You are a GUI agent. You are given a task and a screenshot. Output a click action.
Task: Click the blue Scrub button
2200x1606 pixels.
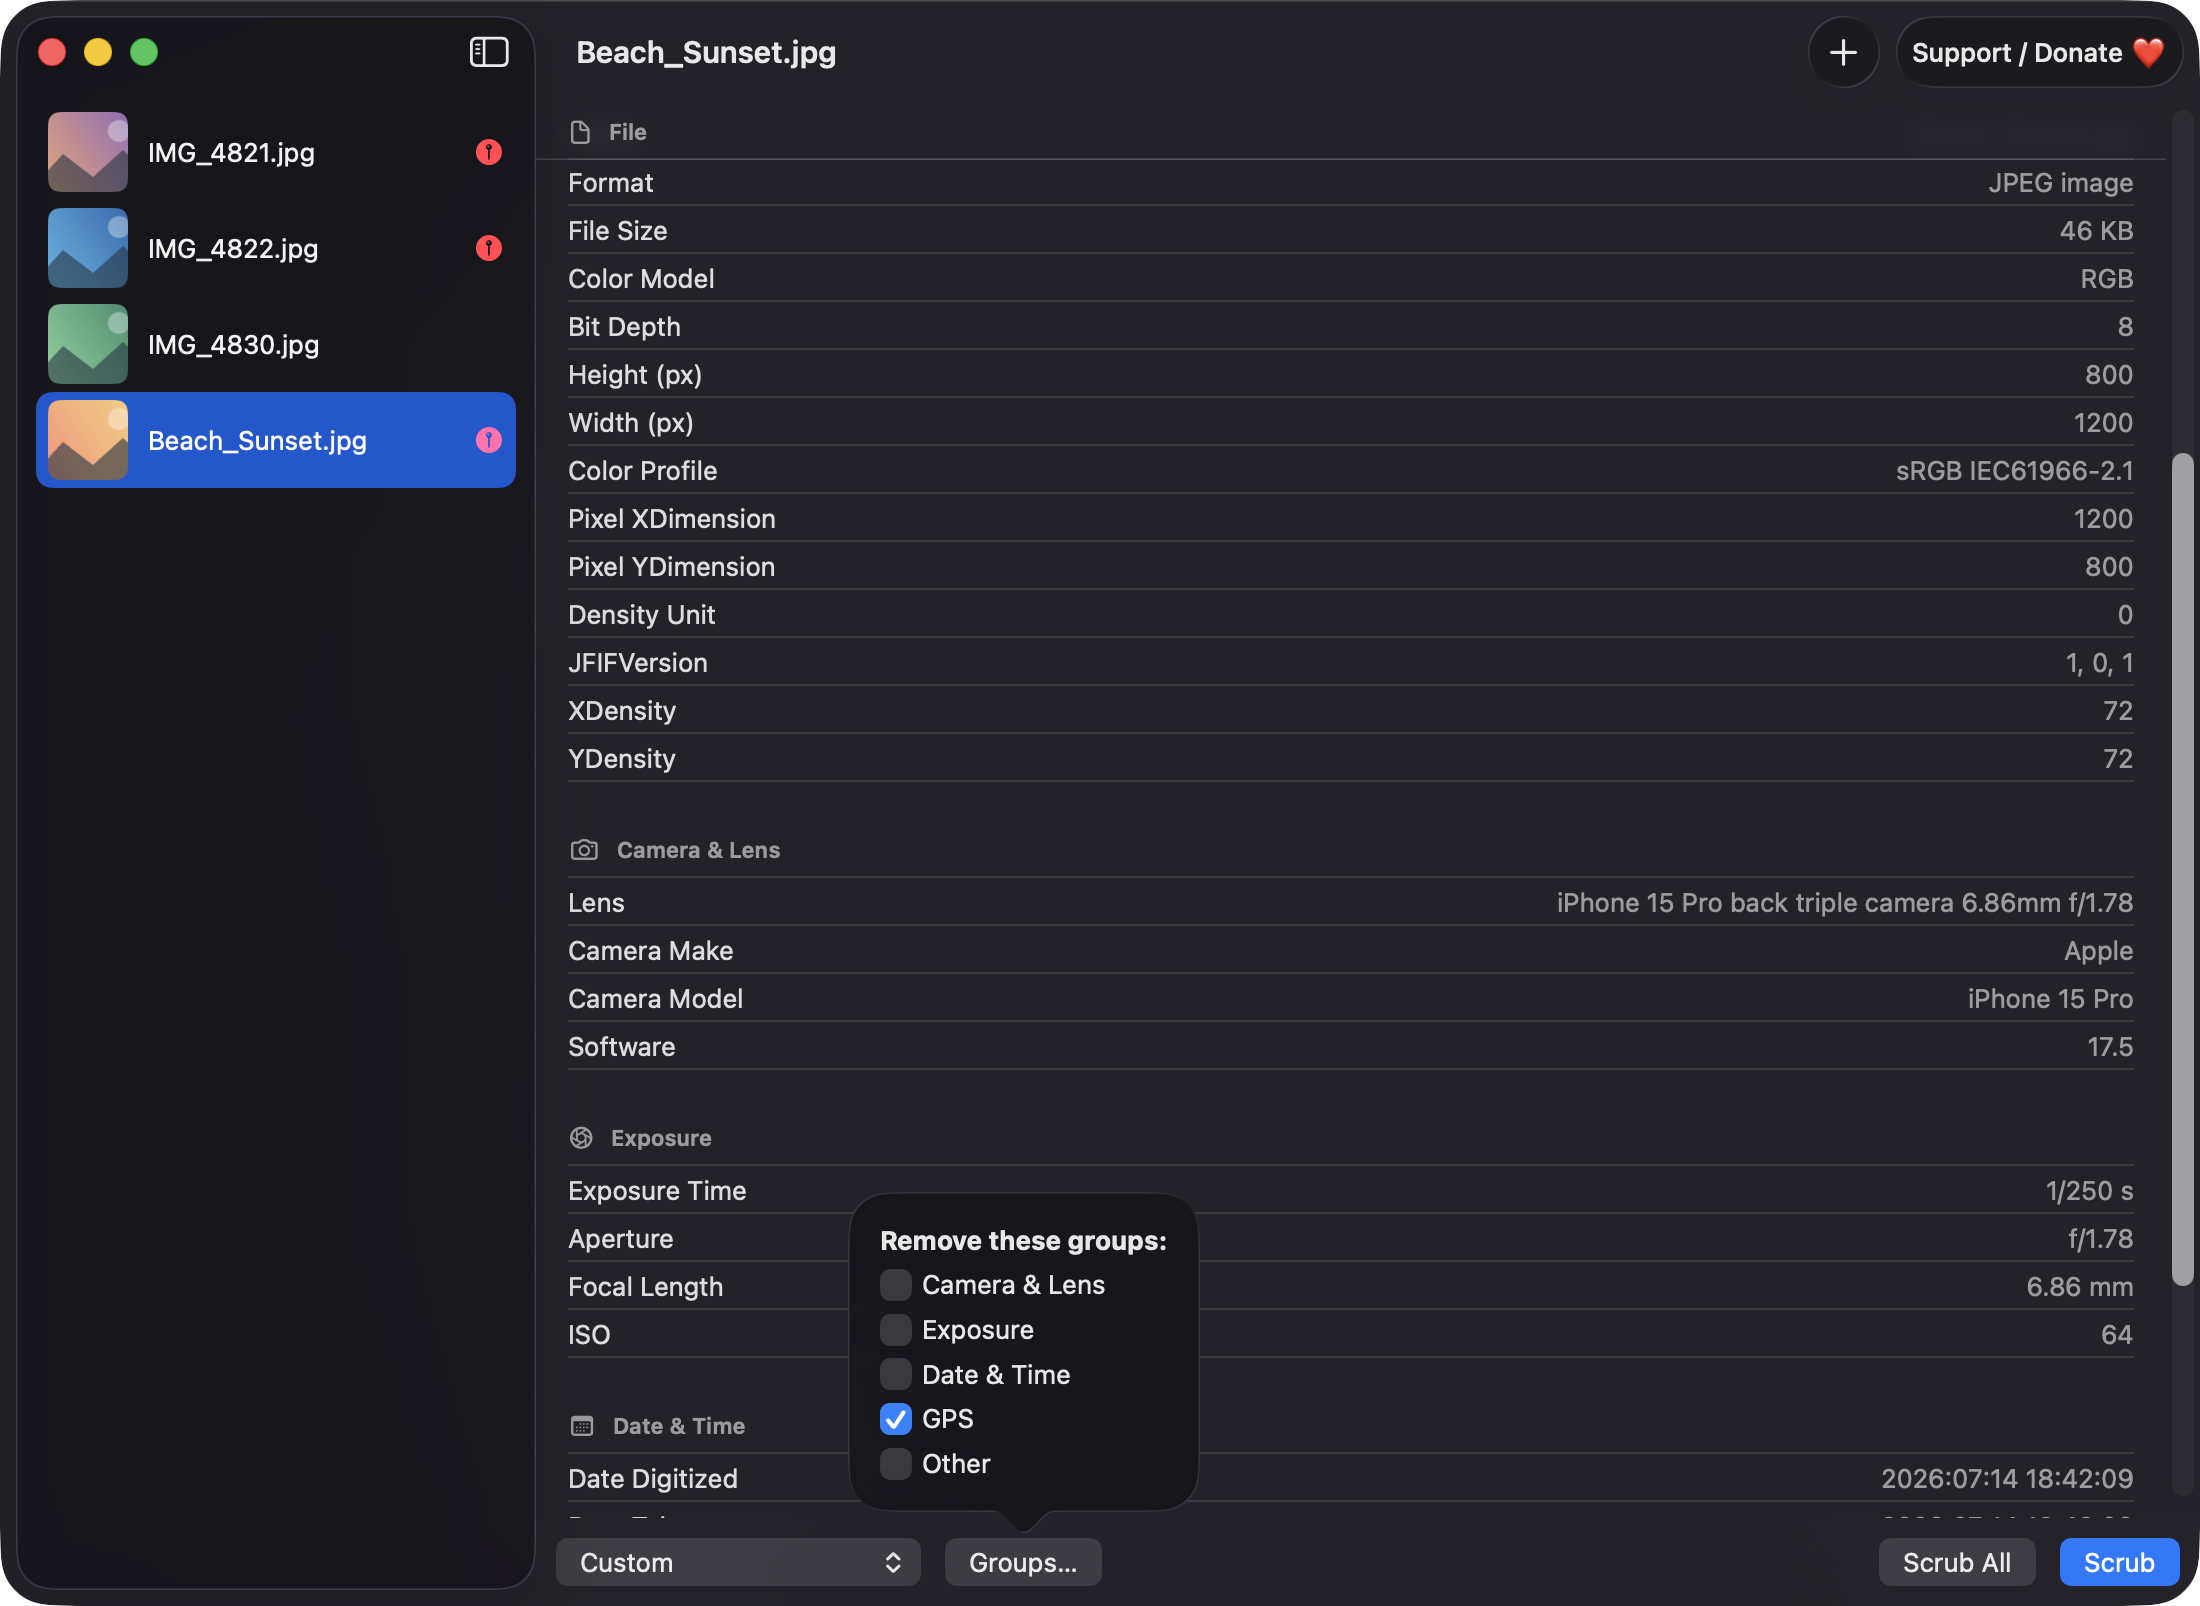[x=2119, y=1562]
